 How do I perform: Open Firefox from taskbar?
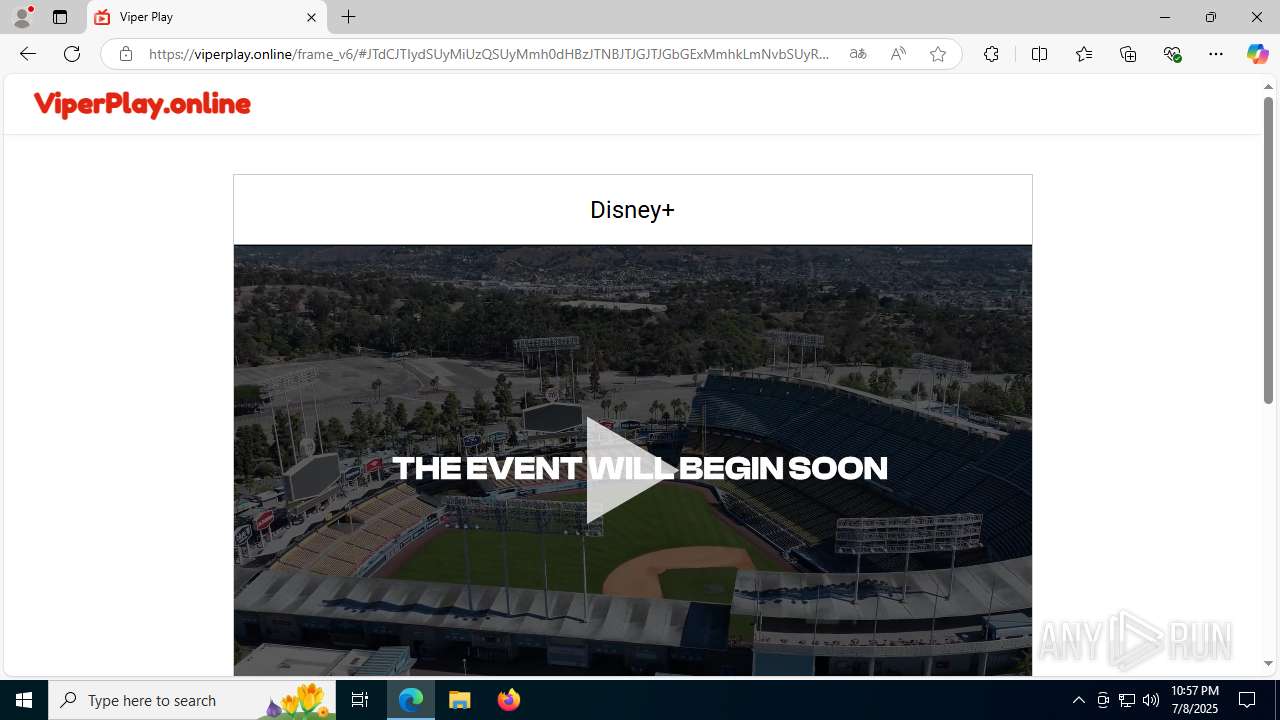(509, 700)
